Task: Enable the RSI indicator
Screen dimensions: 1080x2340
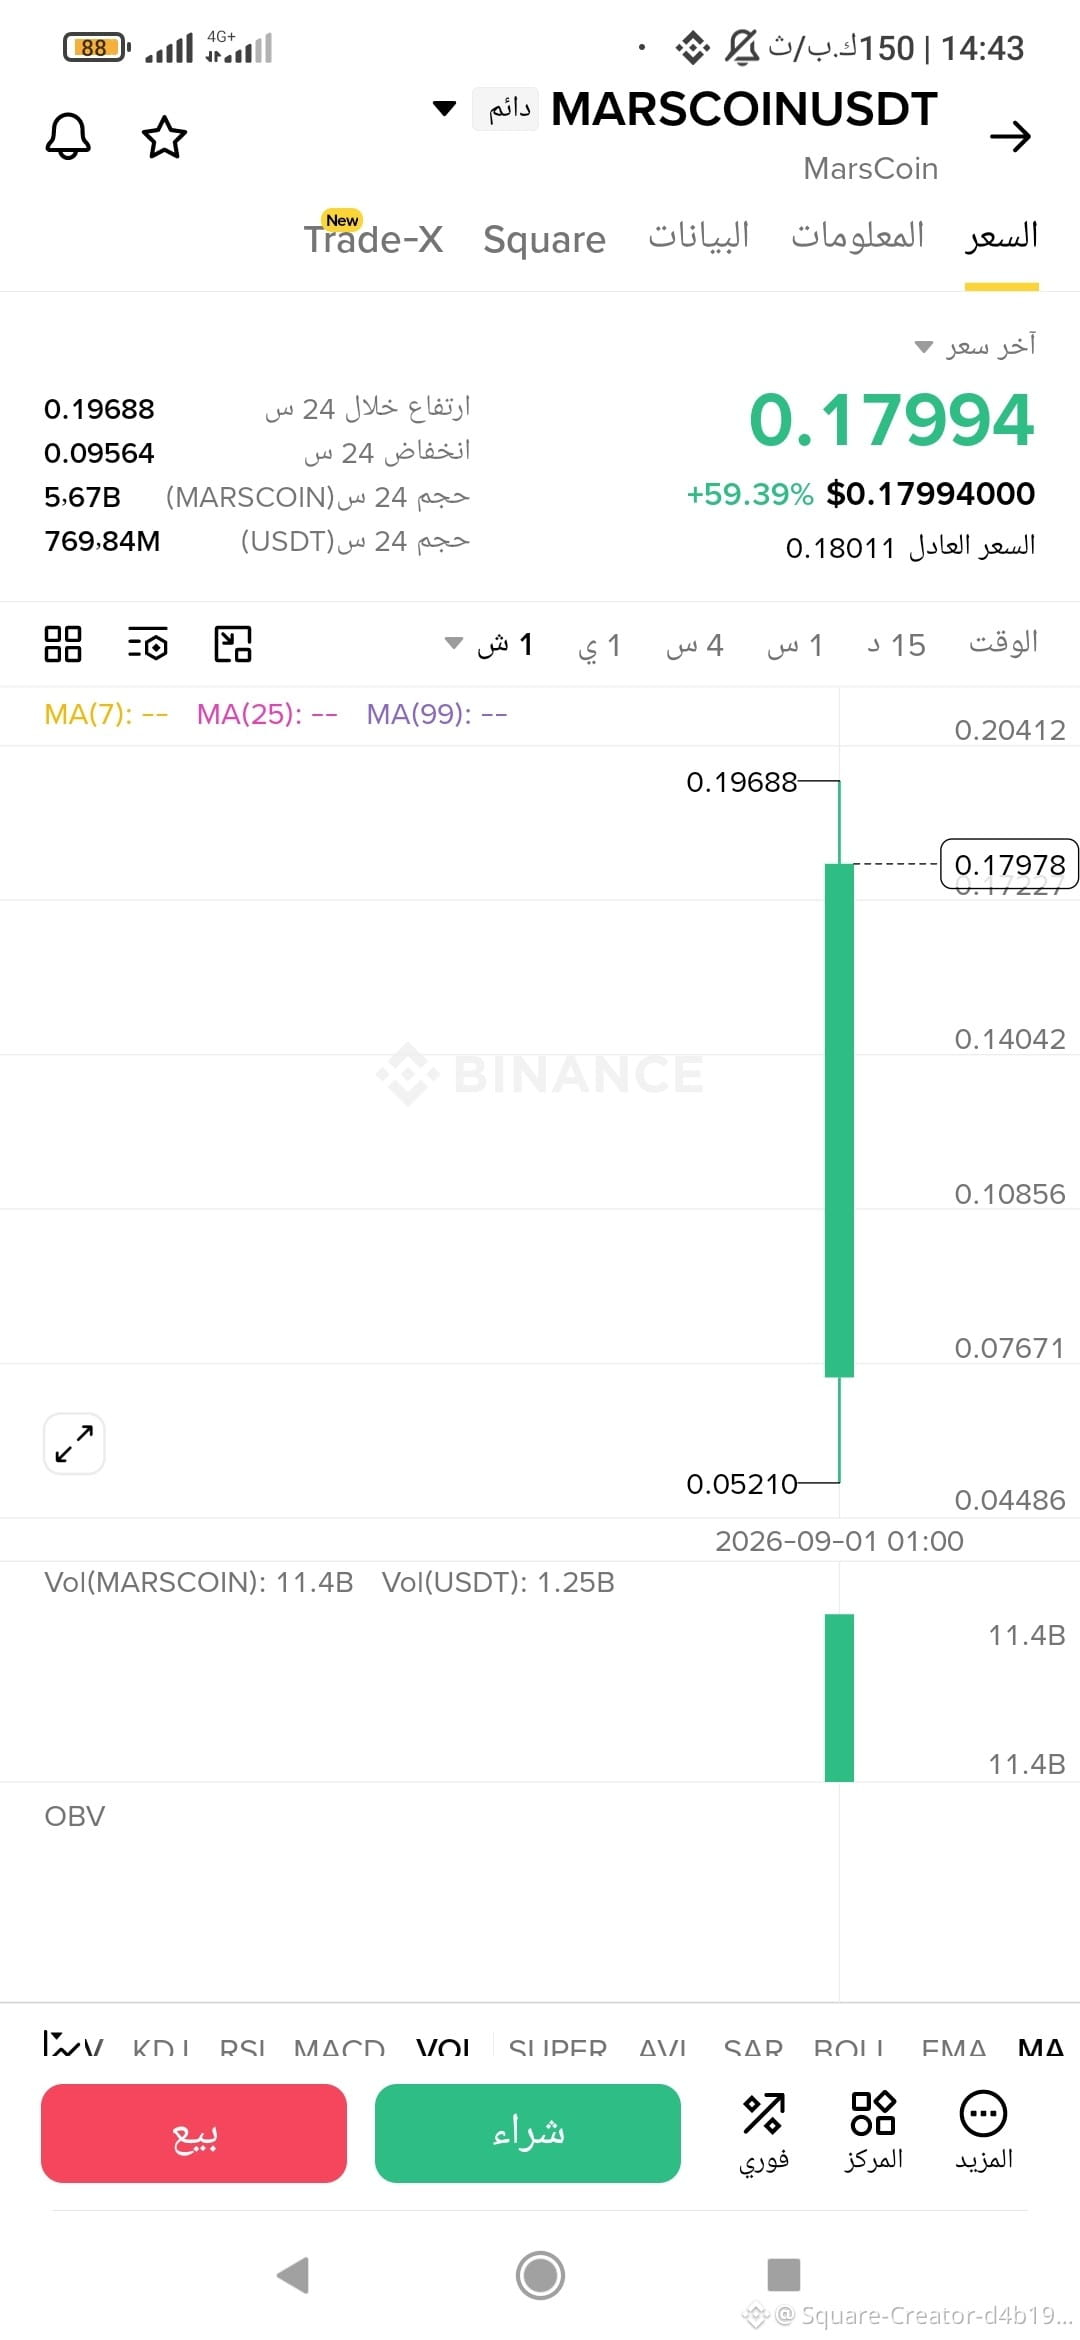Action: [243, 2046]
